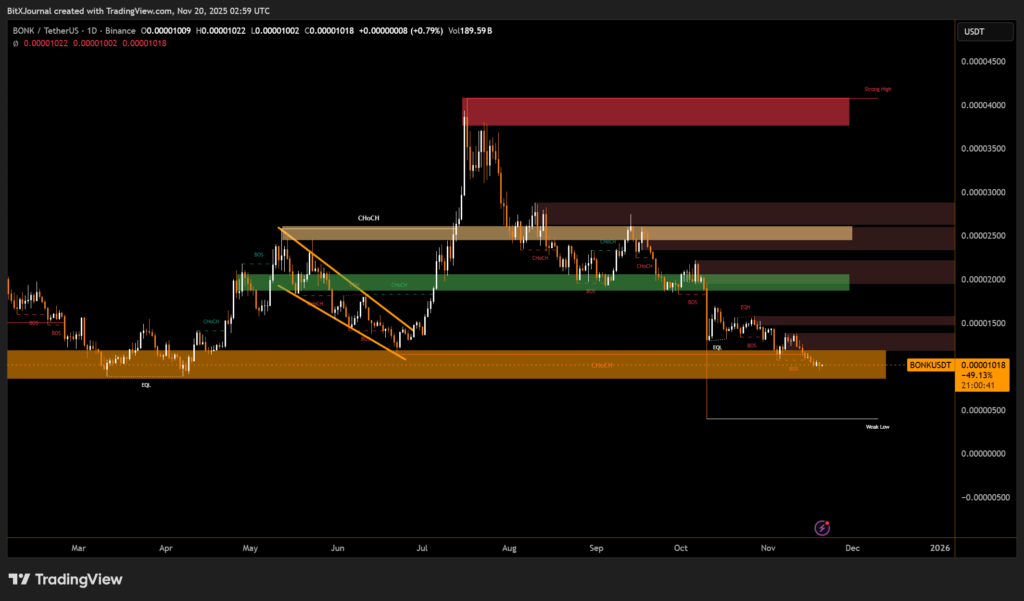This screenshot has width=1024, height=601.
Task: Open the USDT currency selector
Action: [973, 32]
